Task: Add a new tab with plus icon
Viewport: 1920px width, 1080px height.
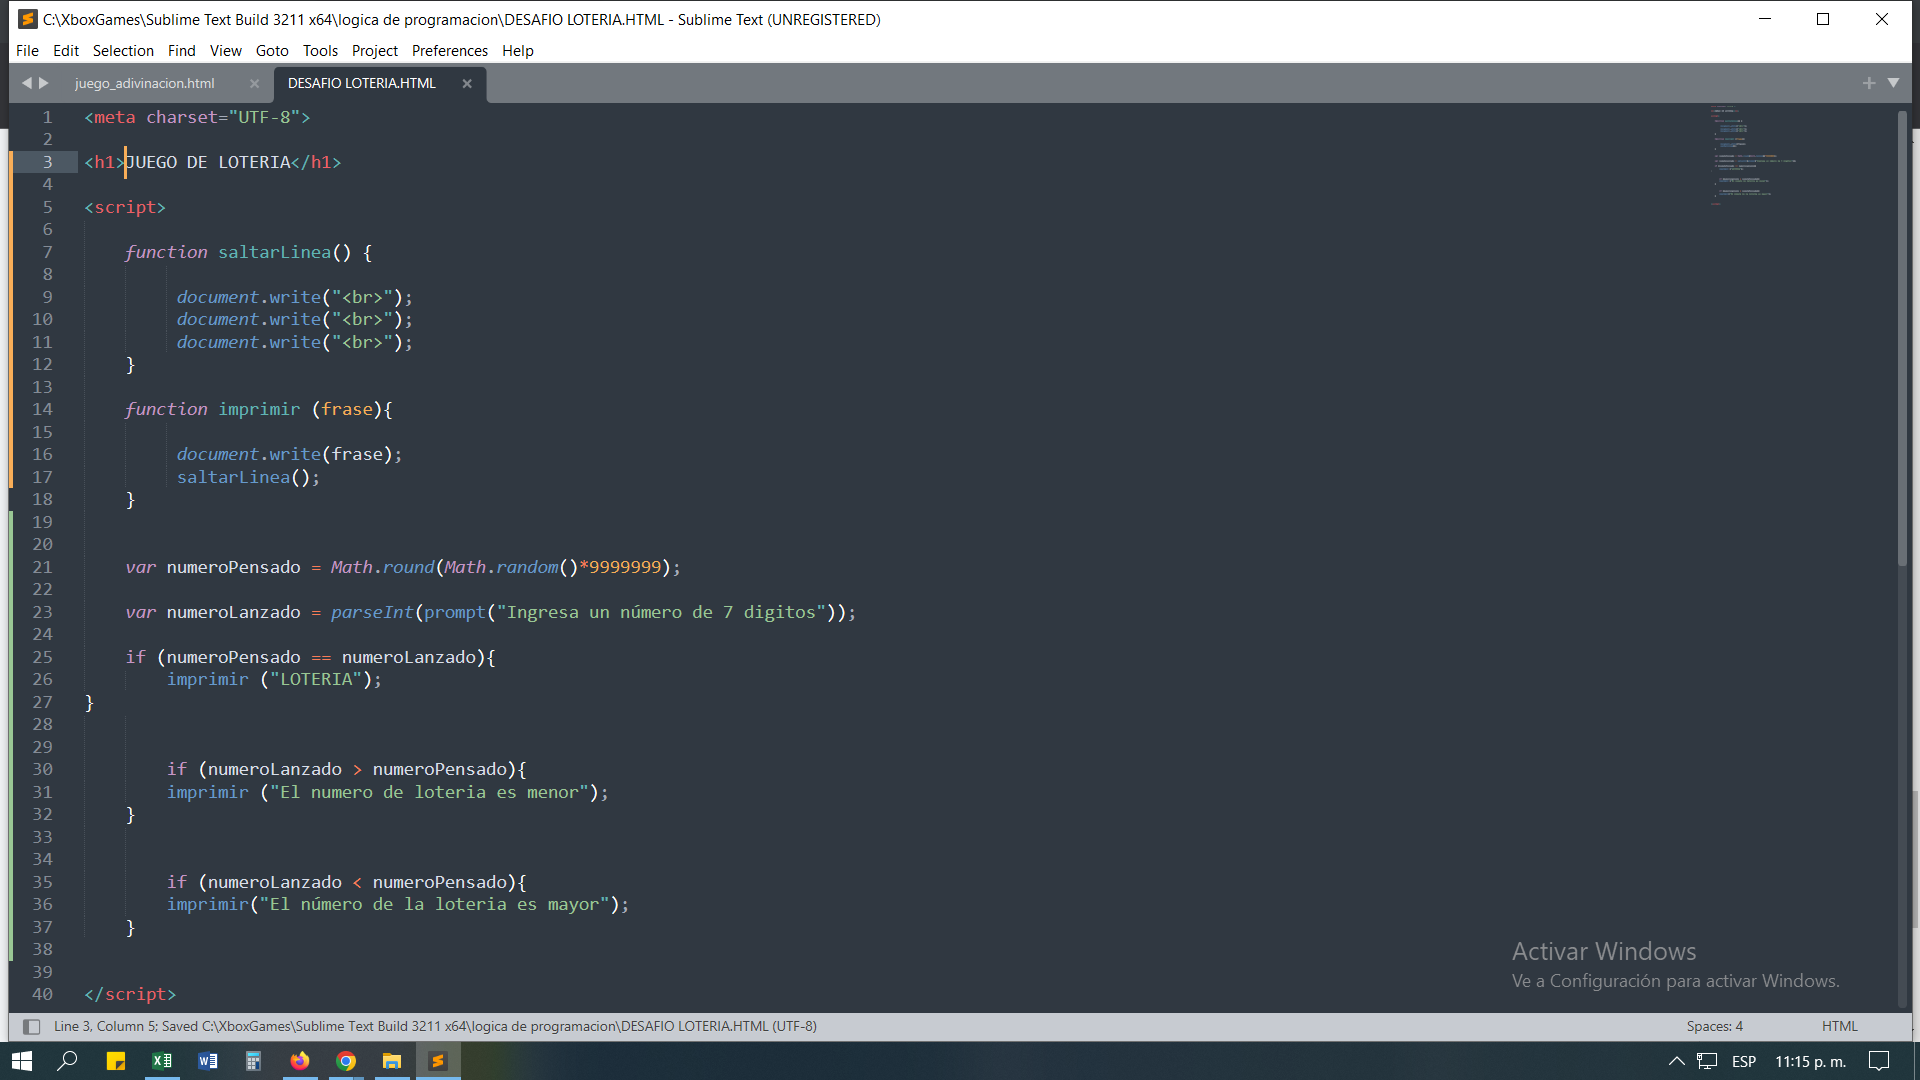Action: coord(1869,83)
